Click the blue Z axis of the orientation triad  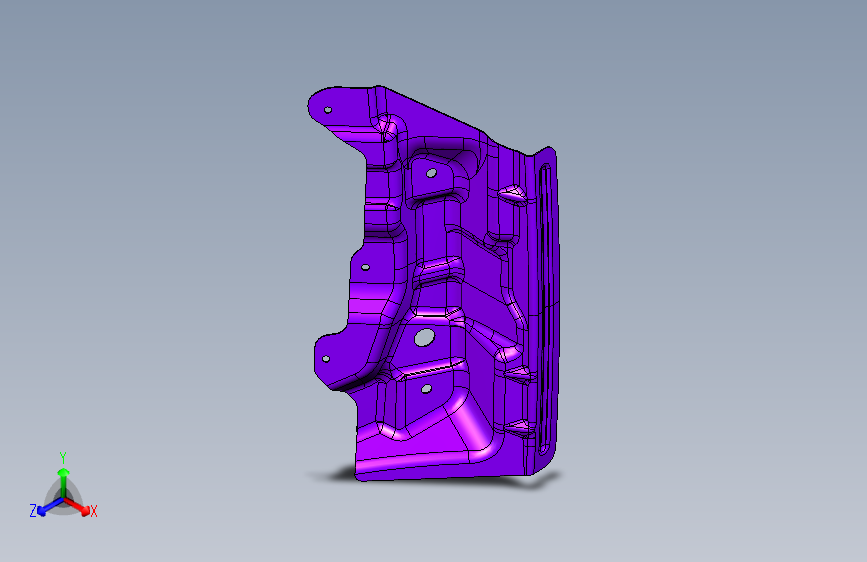click(x=49, y=506)
